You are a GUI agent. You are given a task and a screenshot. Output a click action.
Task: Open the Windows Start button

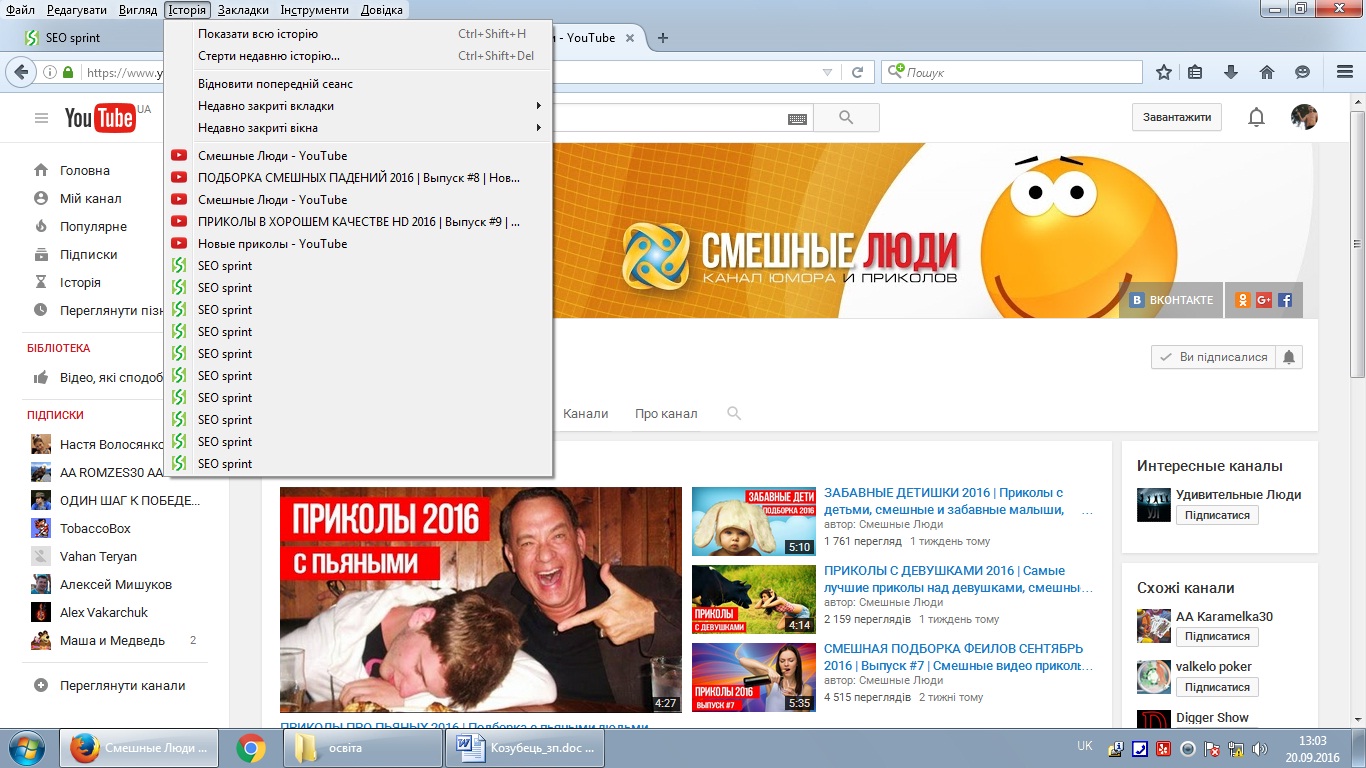pyautogui.click(x=27, y=748)
